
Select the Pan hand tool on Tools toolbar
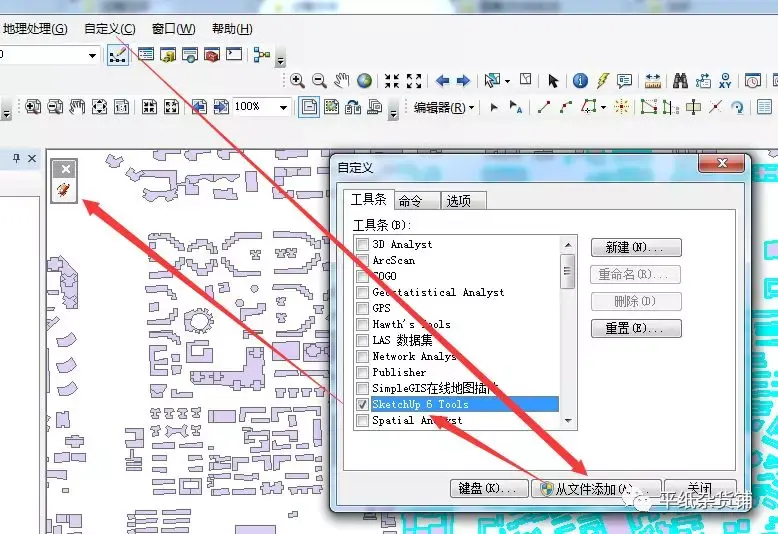pyautogui.click(x=341, y=80)
